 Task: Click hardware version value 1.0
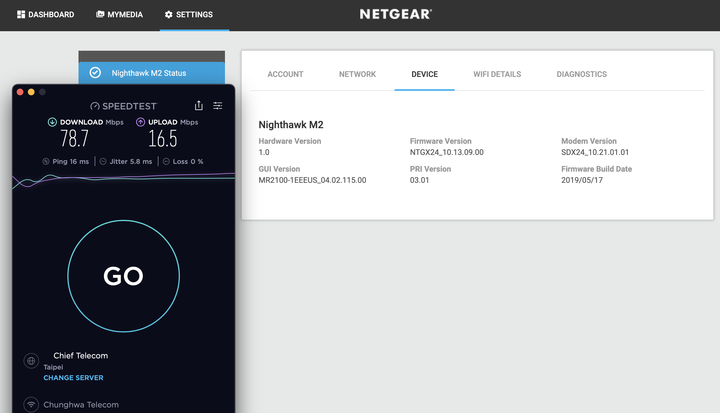(264, 152)
